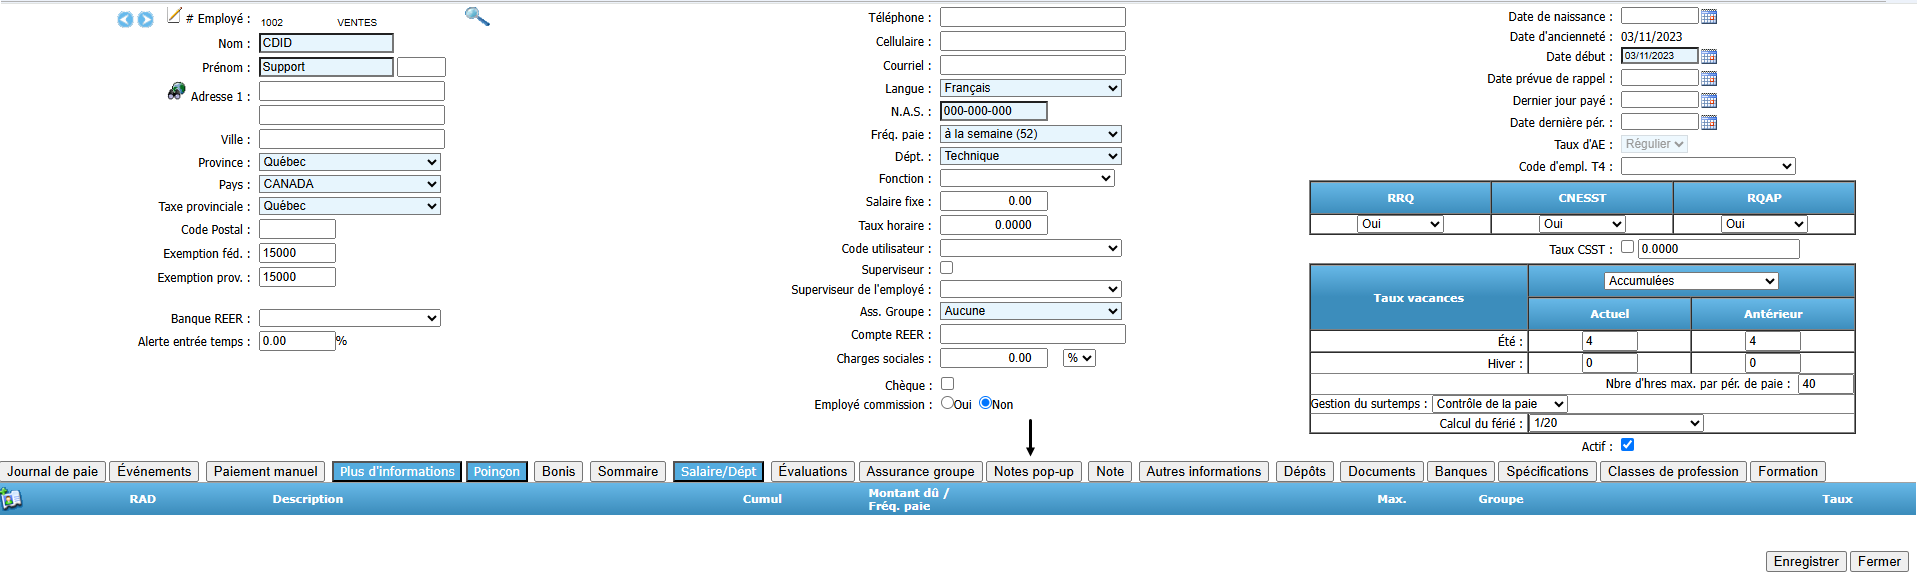The width and height of the screenshot is (1917, 574).
Task: Click the next employee arrow icon
Action: 146,20
